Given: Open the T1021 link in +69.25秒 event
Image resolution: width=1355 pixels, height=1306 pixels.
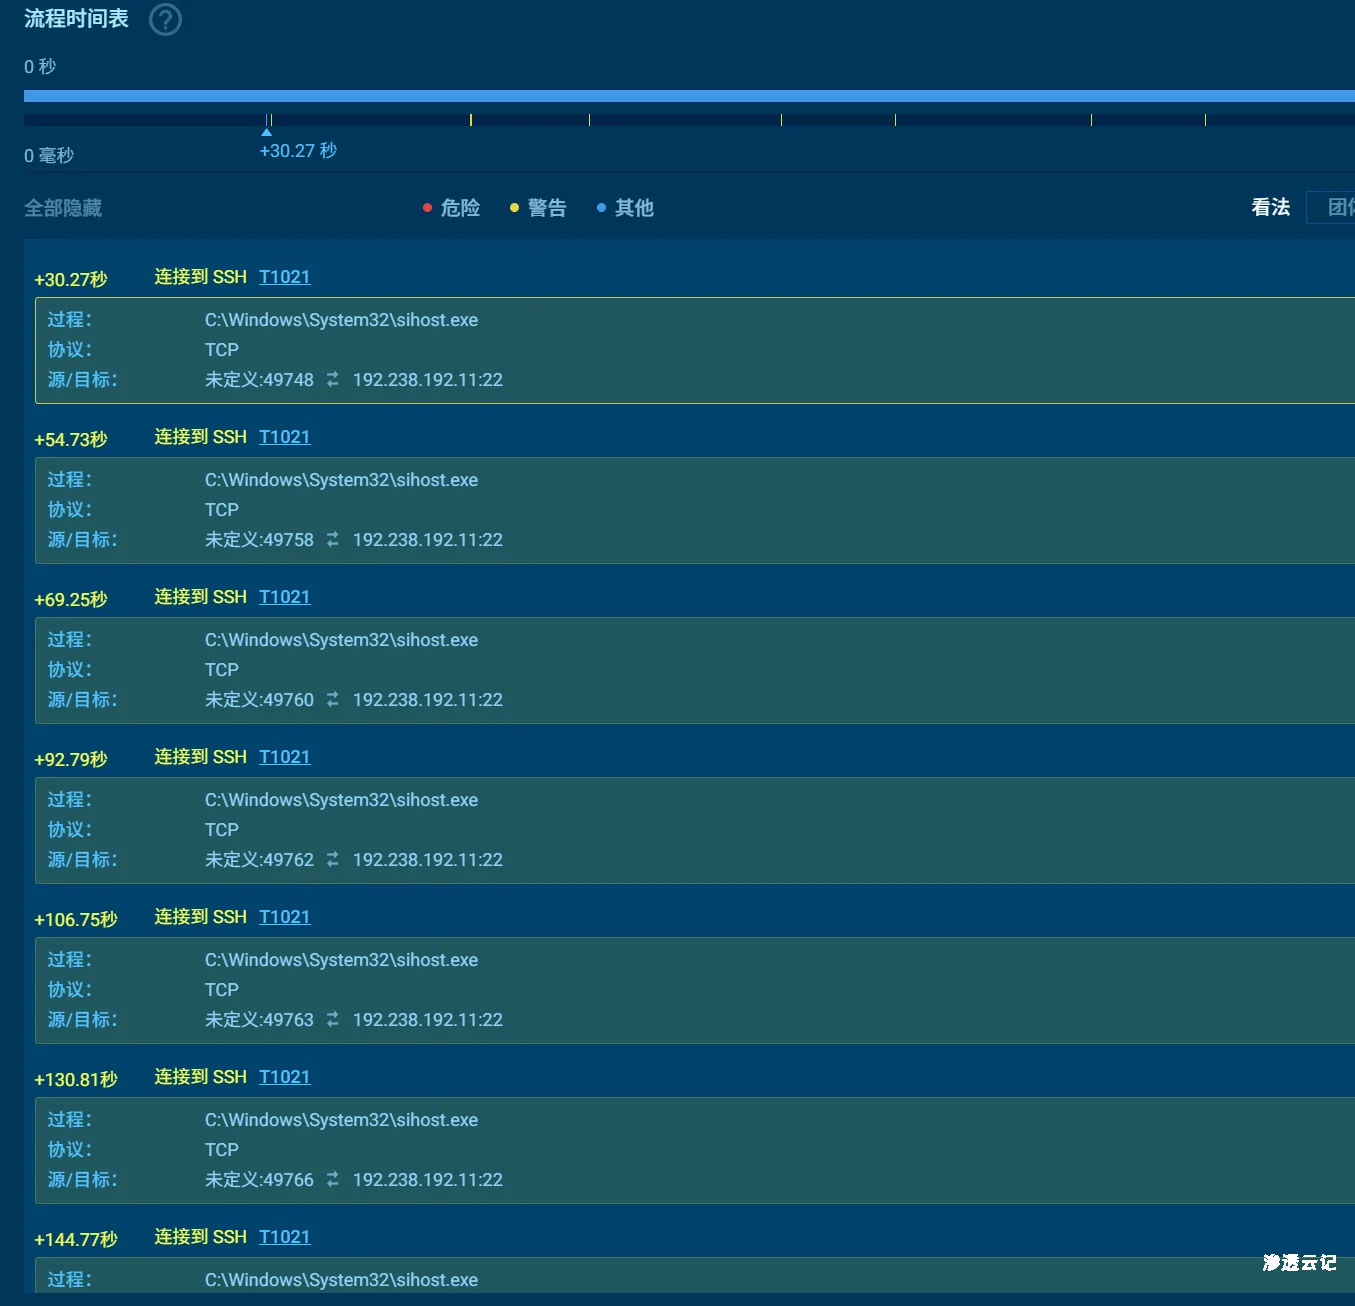Looking at the screenshot, I should pos(285,597).
